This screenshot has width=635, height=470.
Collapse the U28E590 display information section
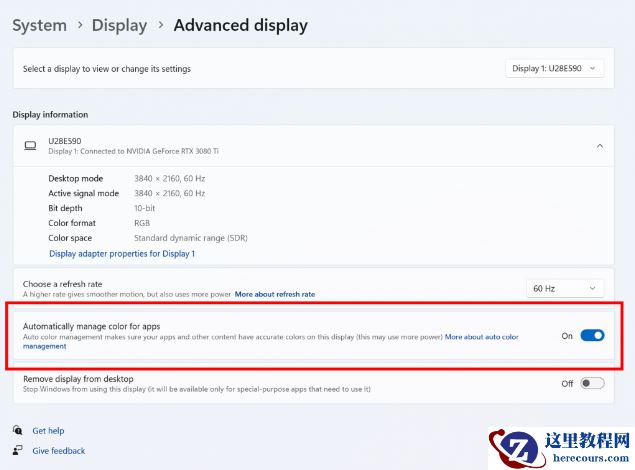[x=600, y=146]
